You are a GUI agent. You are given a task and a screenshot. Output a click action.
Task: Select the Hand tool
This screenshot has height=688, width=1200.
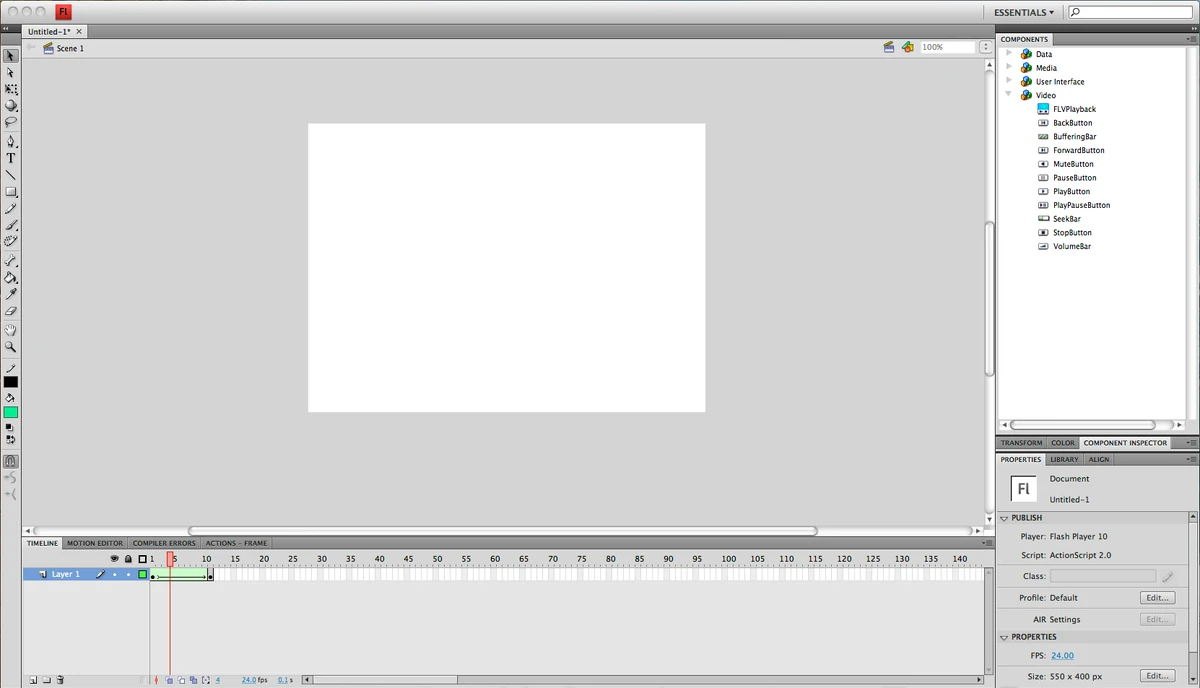(x=11, y=328)
